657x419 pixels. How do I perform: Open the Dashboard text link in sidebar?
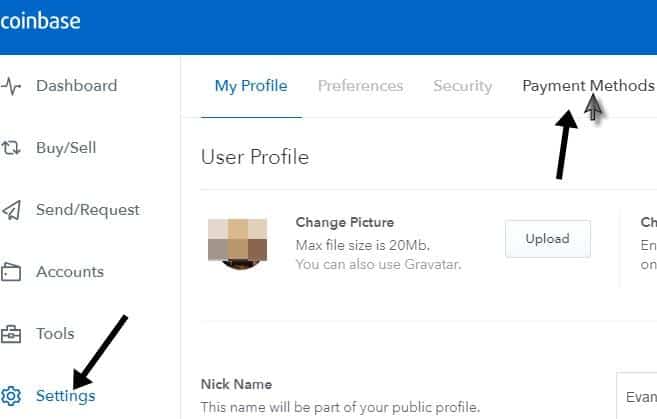click(76, 86)
